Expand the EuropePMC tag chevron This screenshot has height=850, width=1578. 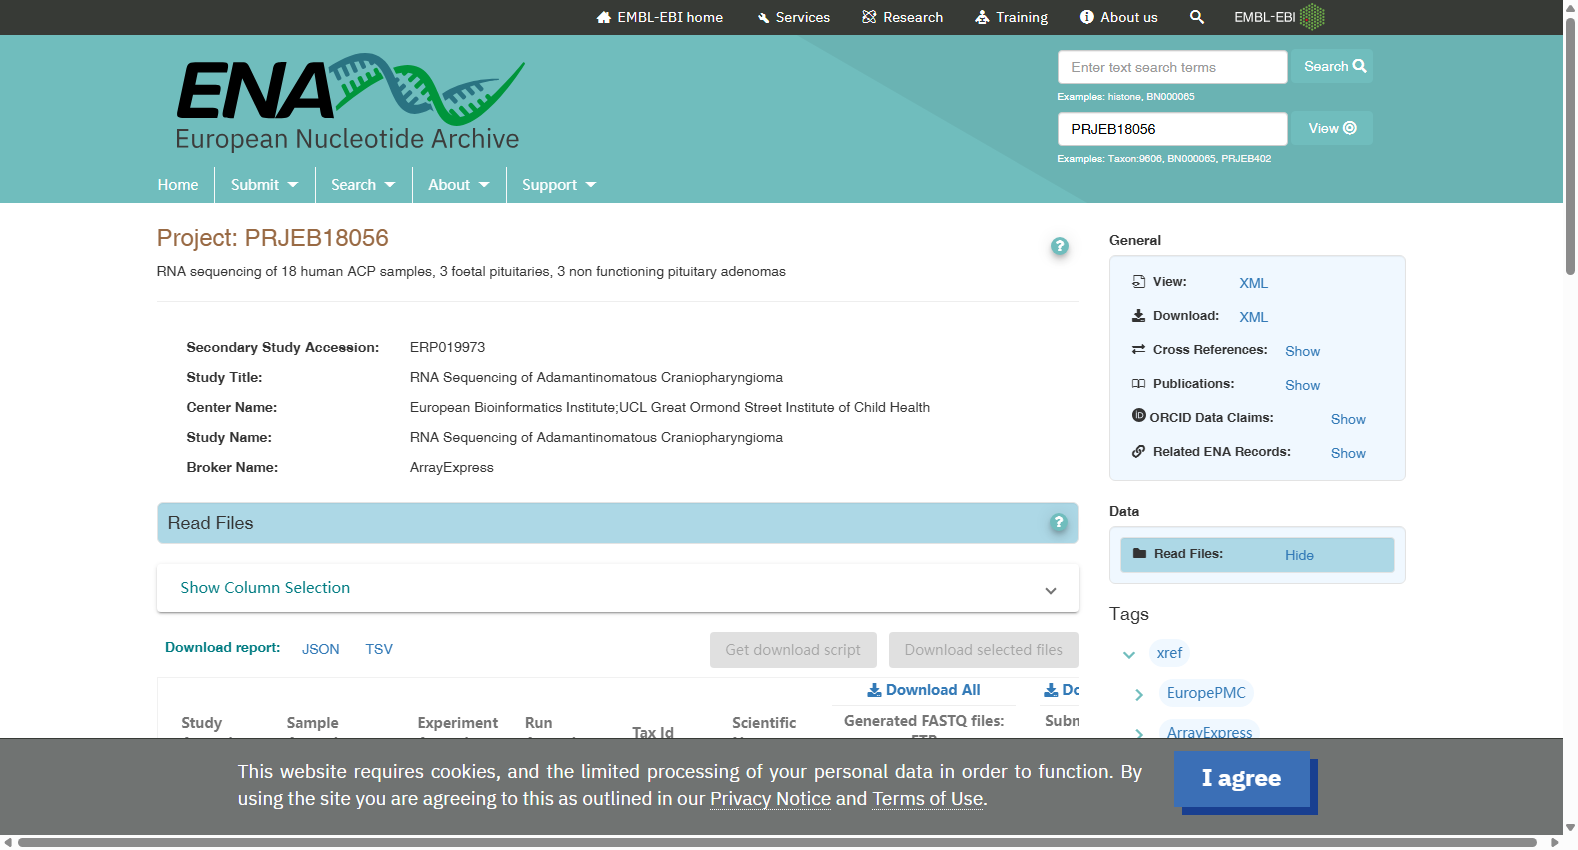click(x=1139, y=695)
